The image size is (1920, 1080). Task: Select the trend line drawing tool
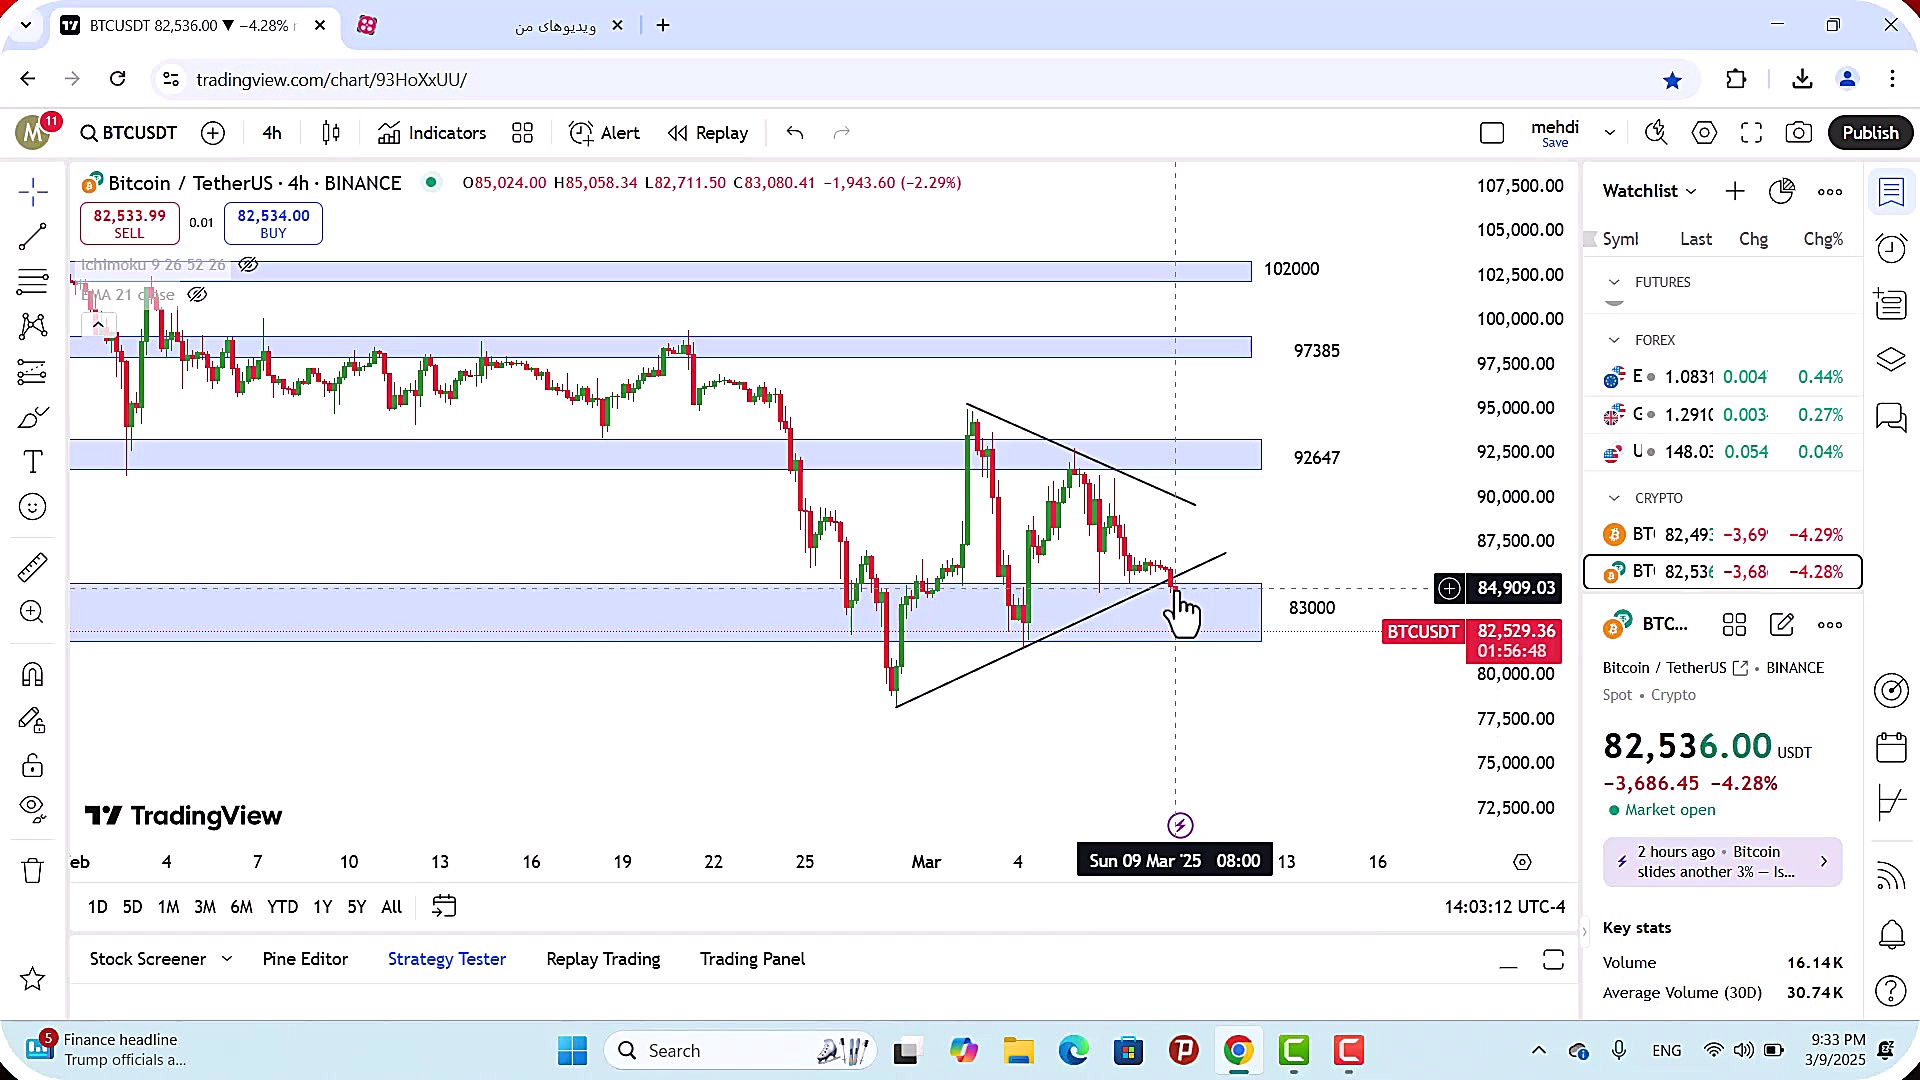(x=33, y=237)
